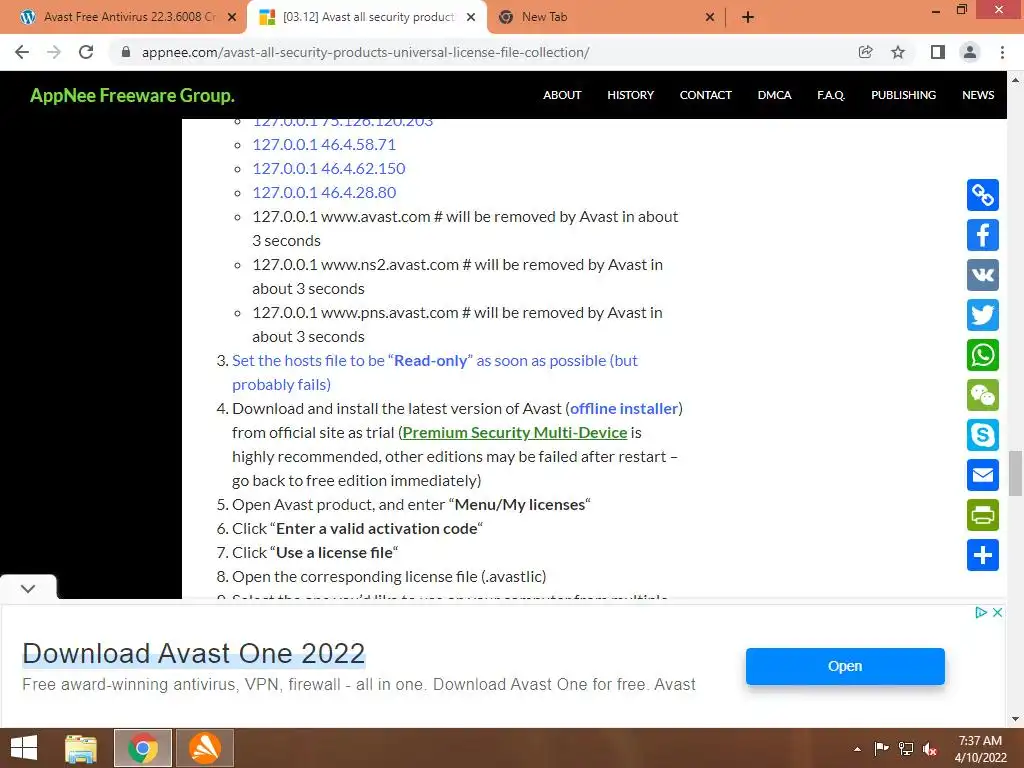Click text "Menu/My licenses"
1024x768 pixels.
tap(520, 505)
